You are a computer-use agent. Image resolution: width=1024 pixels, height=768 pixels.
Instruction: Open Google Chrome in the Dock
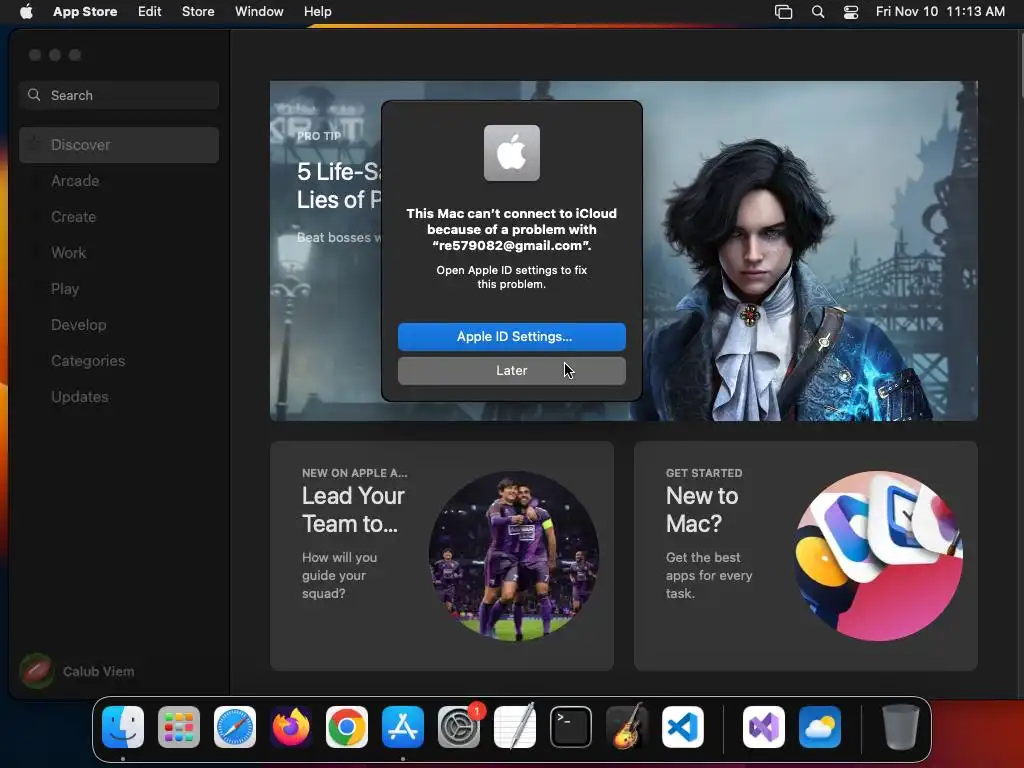(x=347, y=727)
